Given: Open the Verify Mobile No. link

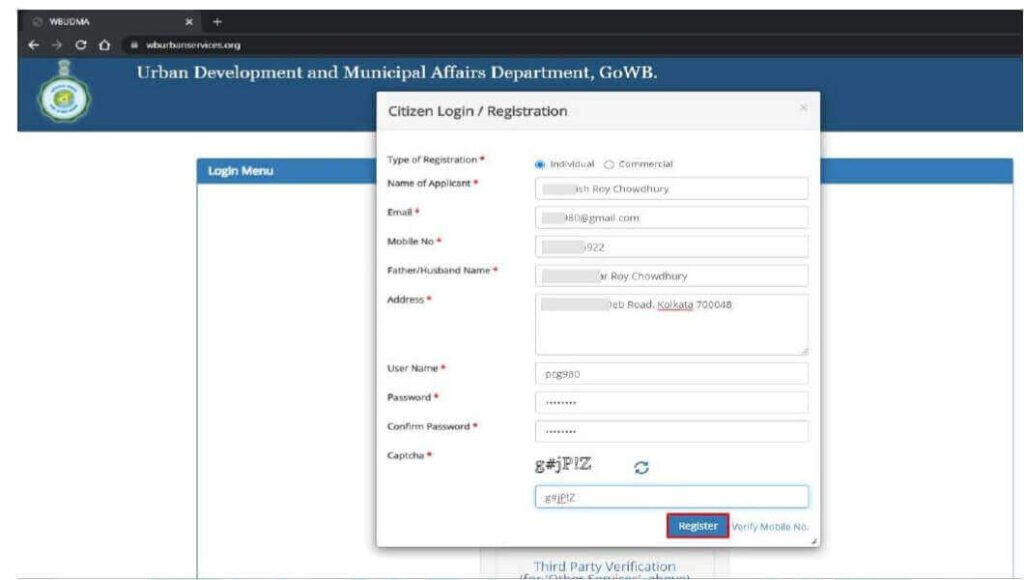Looking at the screenshot, I should point(770,526).
